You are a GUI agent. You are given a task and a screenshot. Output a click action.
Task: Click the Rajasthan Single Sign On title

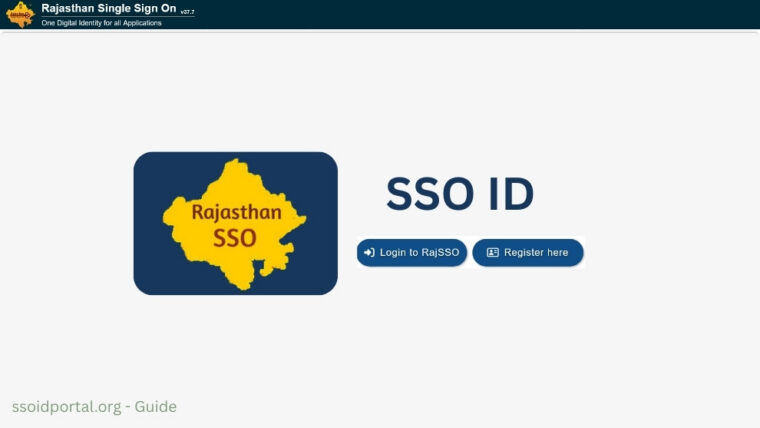[108, 8]
